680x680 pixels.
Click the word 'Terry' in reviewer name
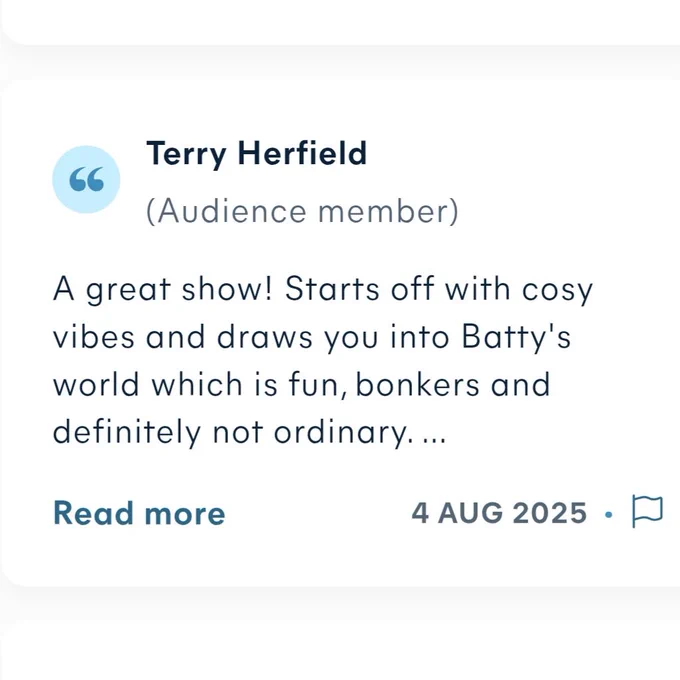(186, 155)
